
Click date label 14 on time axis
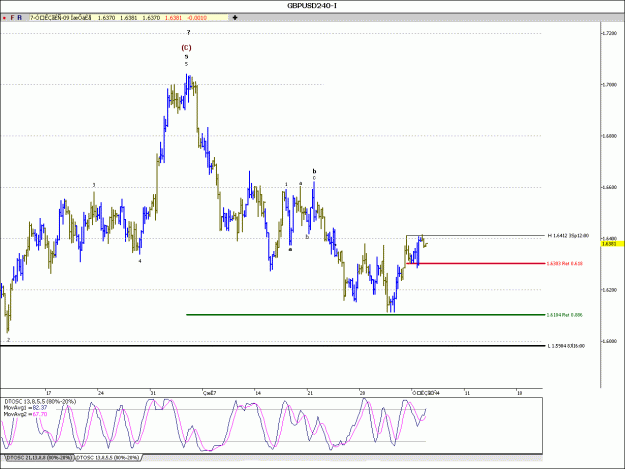258,393
